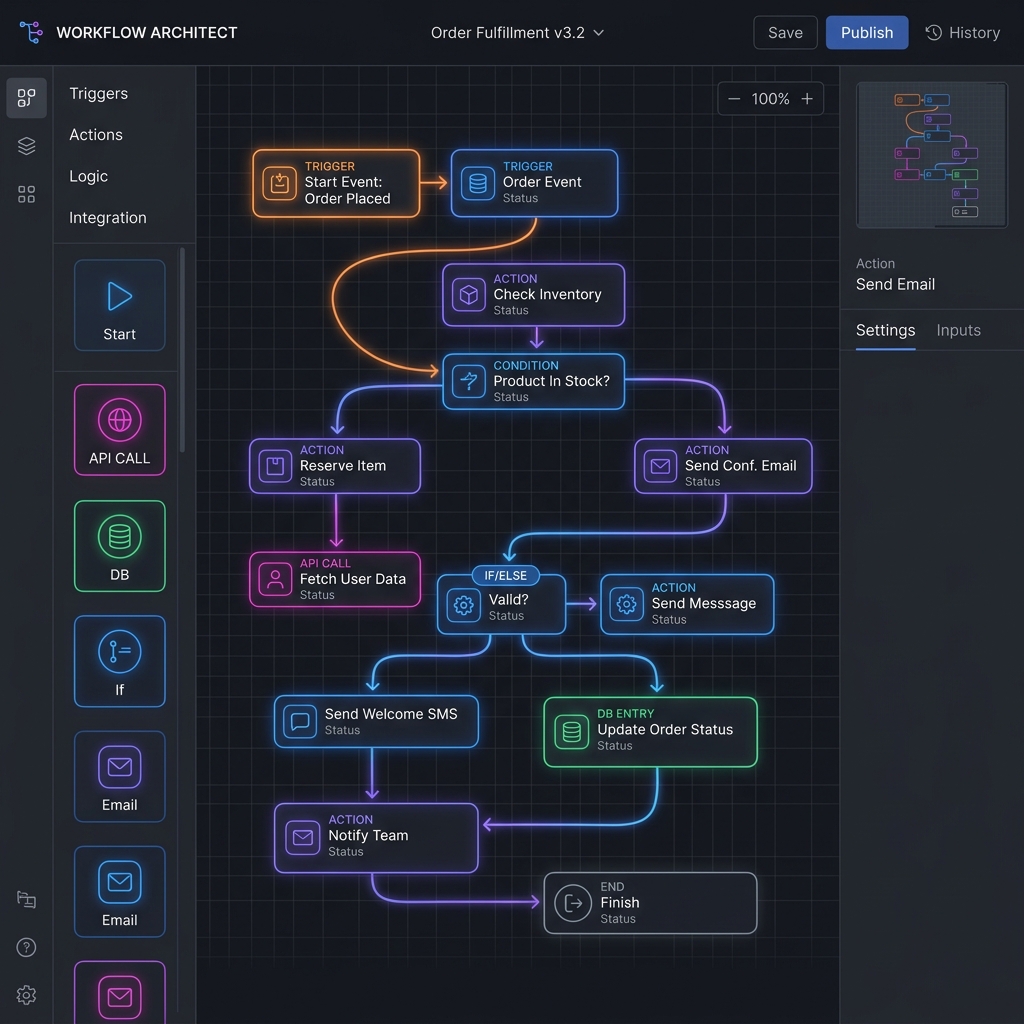Select the Fetch User Data node title
Viewport: 1024px width, 1024px height.
point(353,579)
